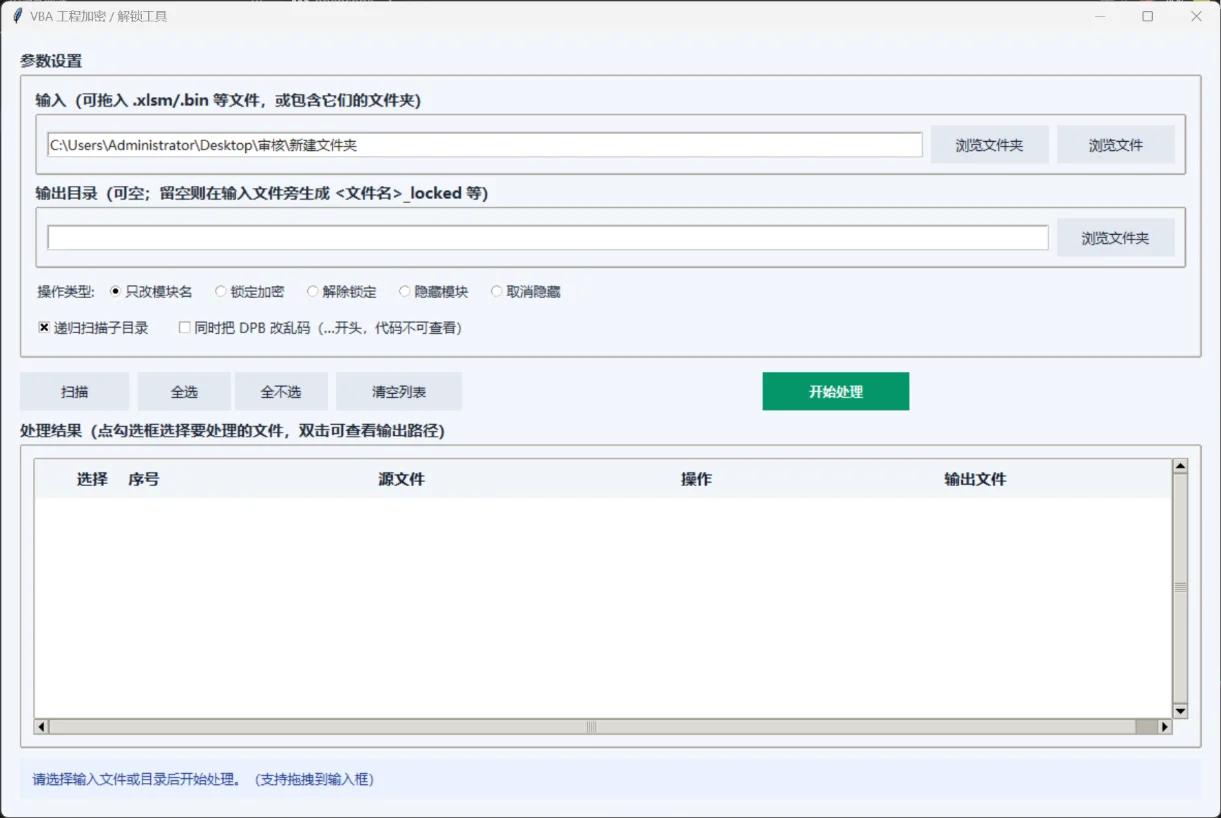Image resolution: width=1221 pixels, height=818 pixels.
Task: Click the 全选 button
Action: (184, 391)
